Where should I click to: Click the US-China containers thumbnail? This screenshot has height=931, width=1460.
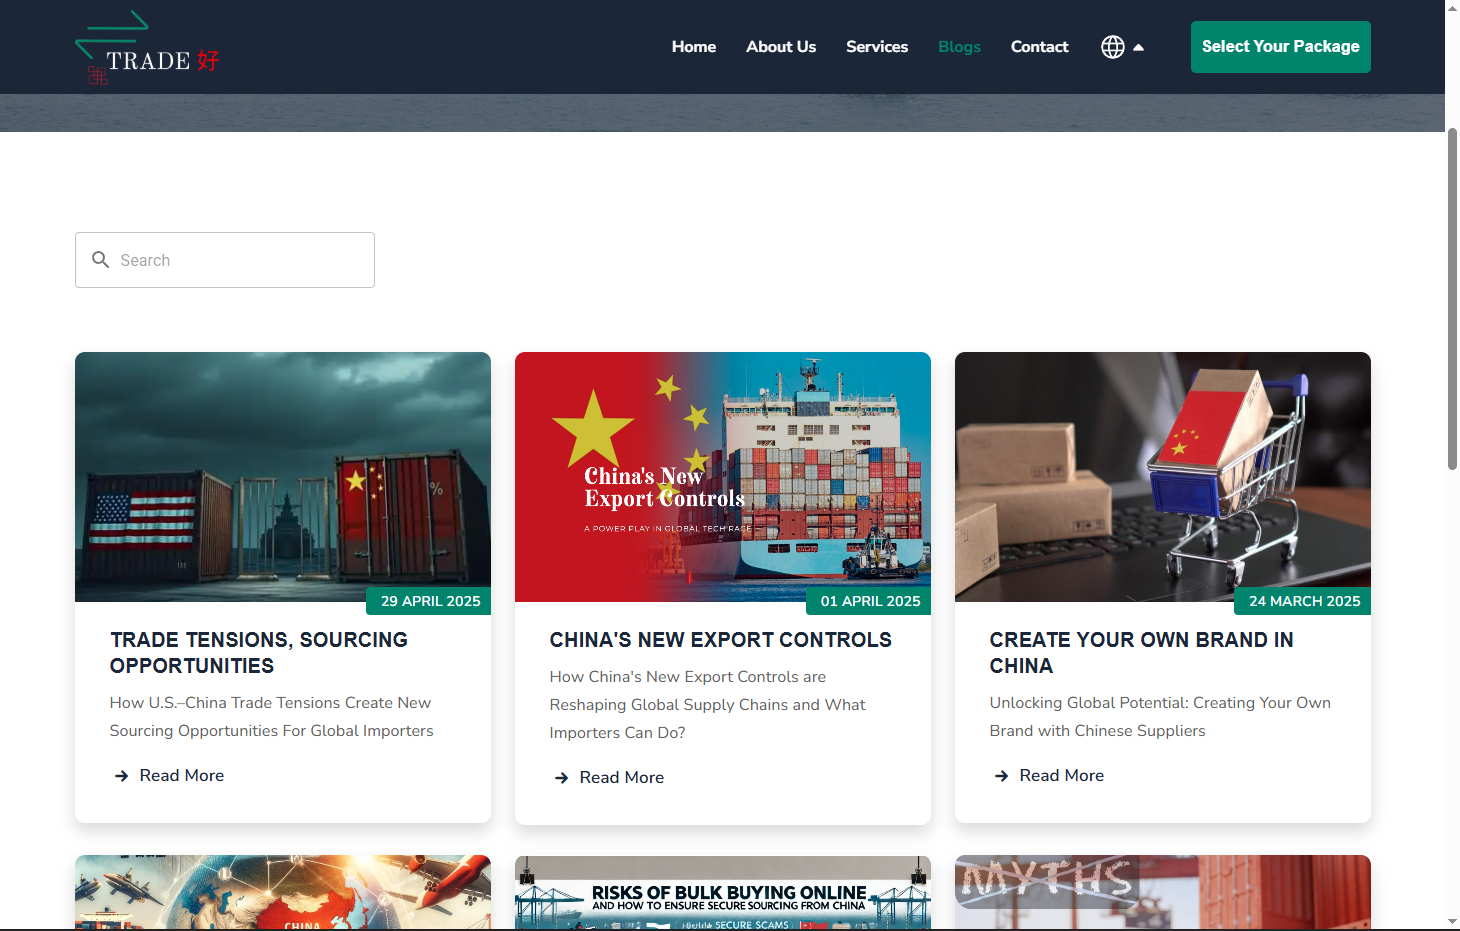pyautogui.click(x=283, y=477)
